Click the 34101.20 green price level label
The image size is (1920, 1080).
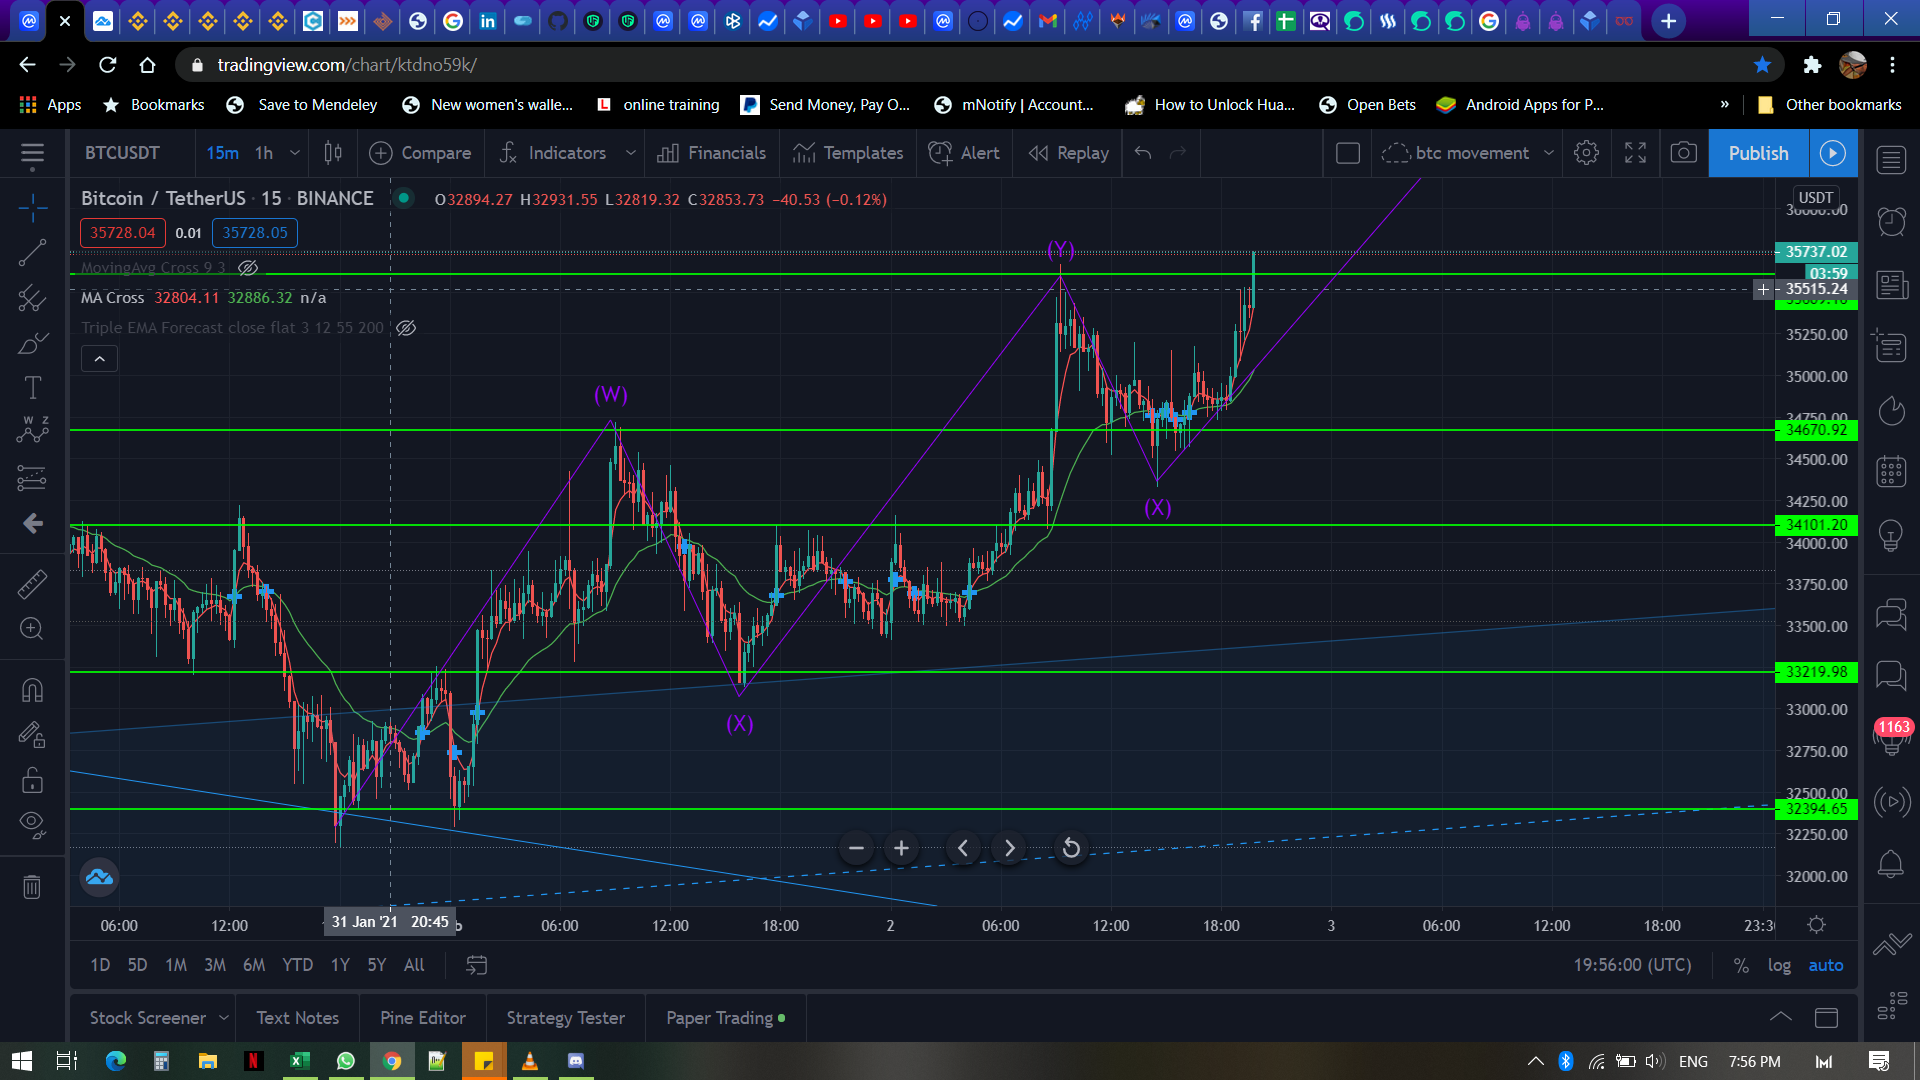pos(1816,525)
